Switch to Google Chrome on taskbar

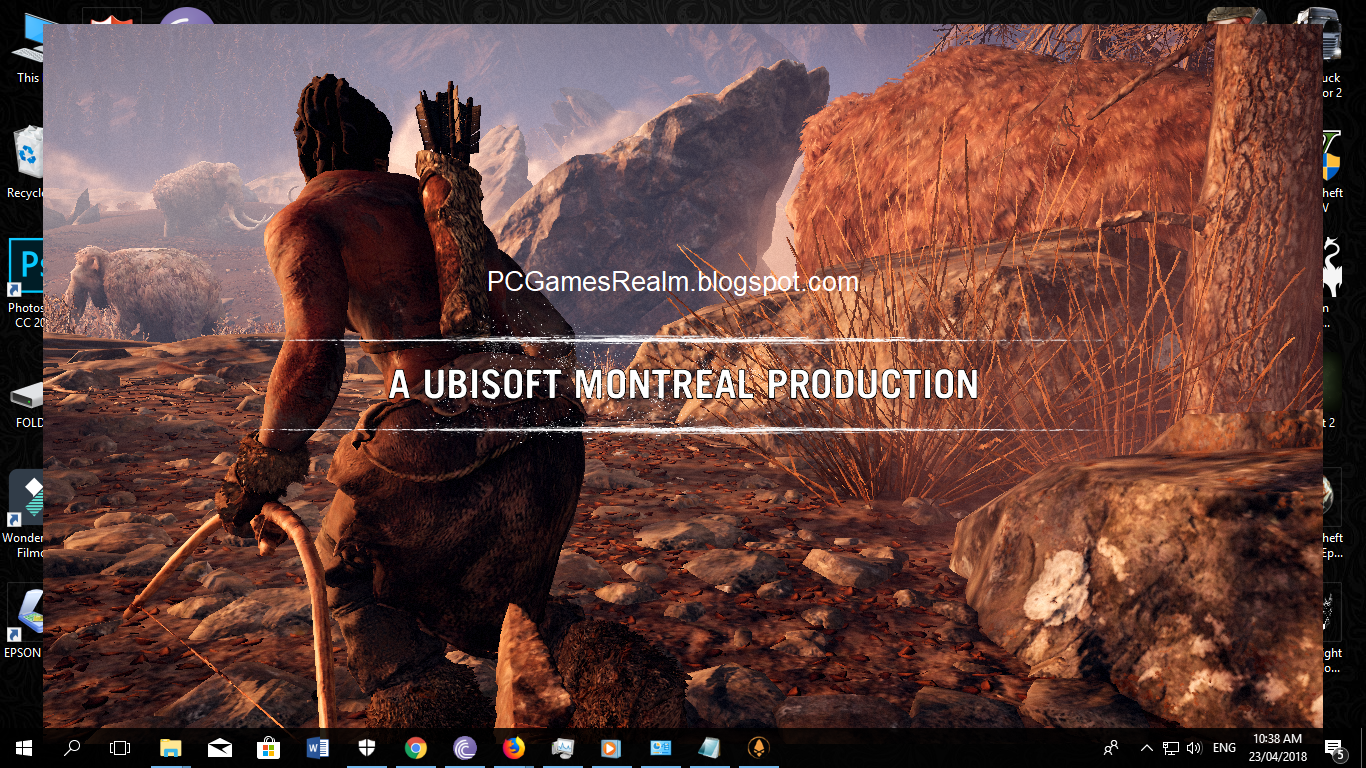(416, 747)
